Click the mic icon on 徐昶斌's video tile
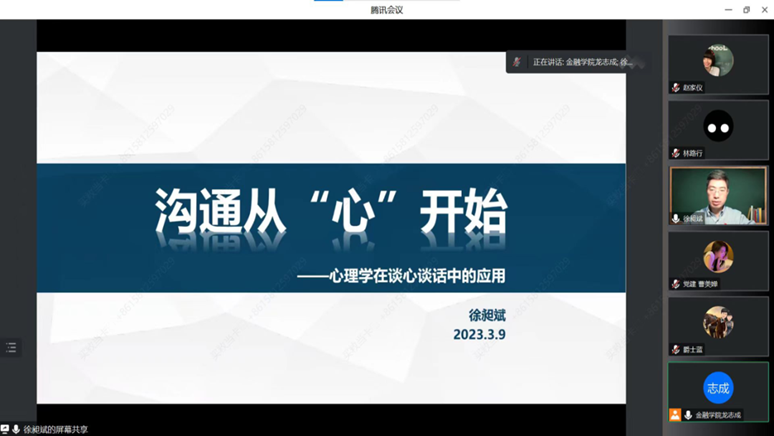774x436 pixels. pyautogui.click(x=676, y=218)
